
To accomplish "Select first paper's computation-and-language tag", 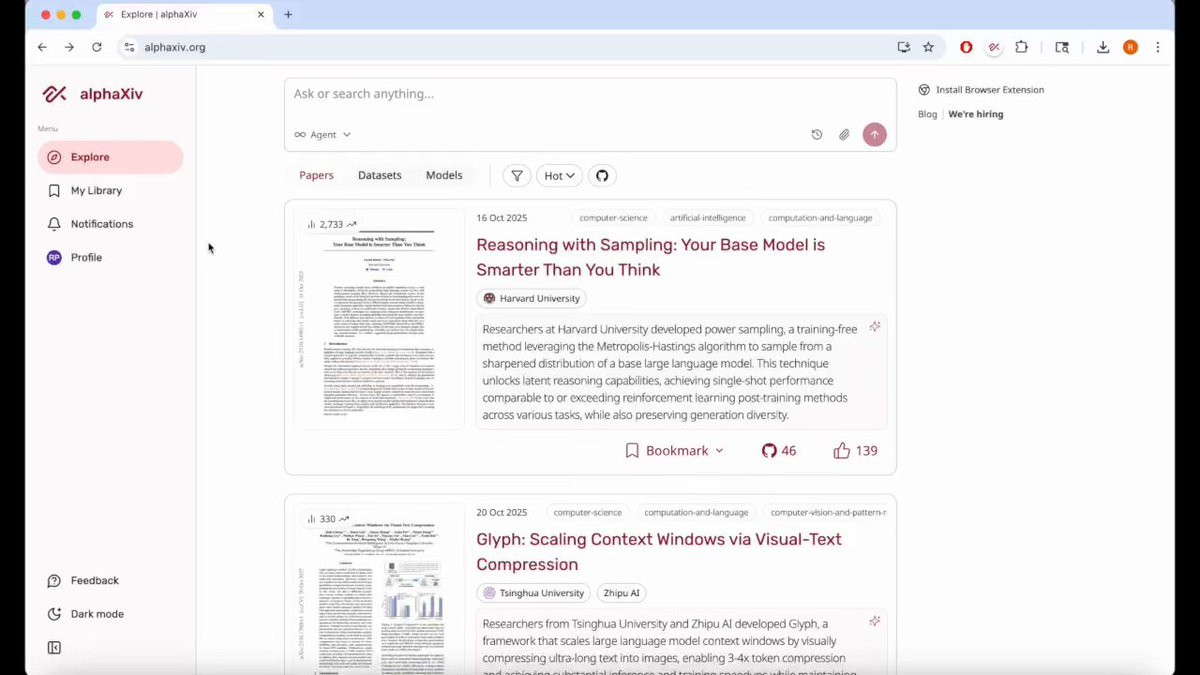I will pos(820,218).
